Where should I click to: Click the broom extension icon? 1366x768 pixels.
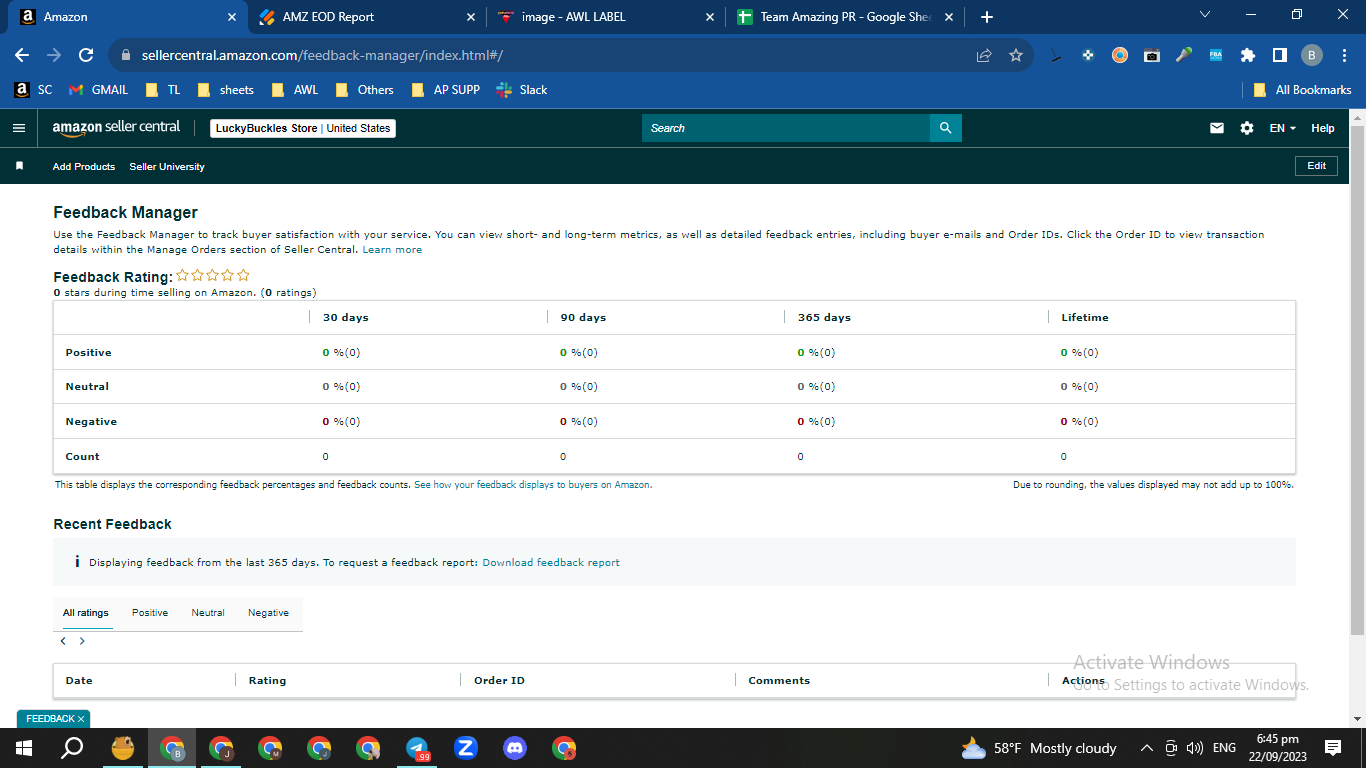[1056, 55]
